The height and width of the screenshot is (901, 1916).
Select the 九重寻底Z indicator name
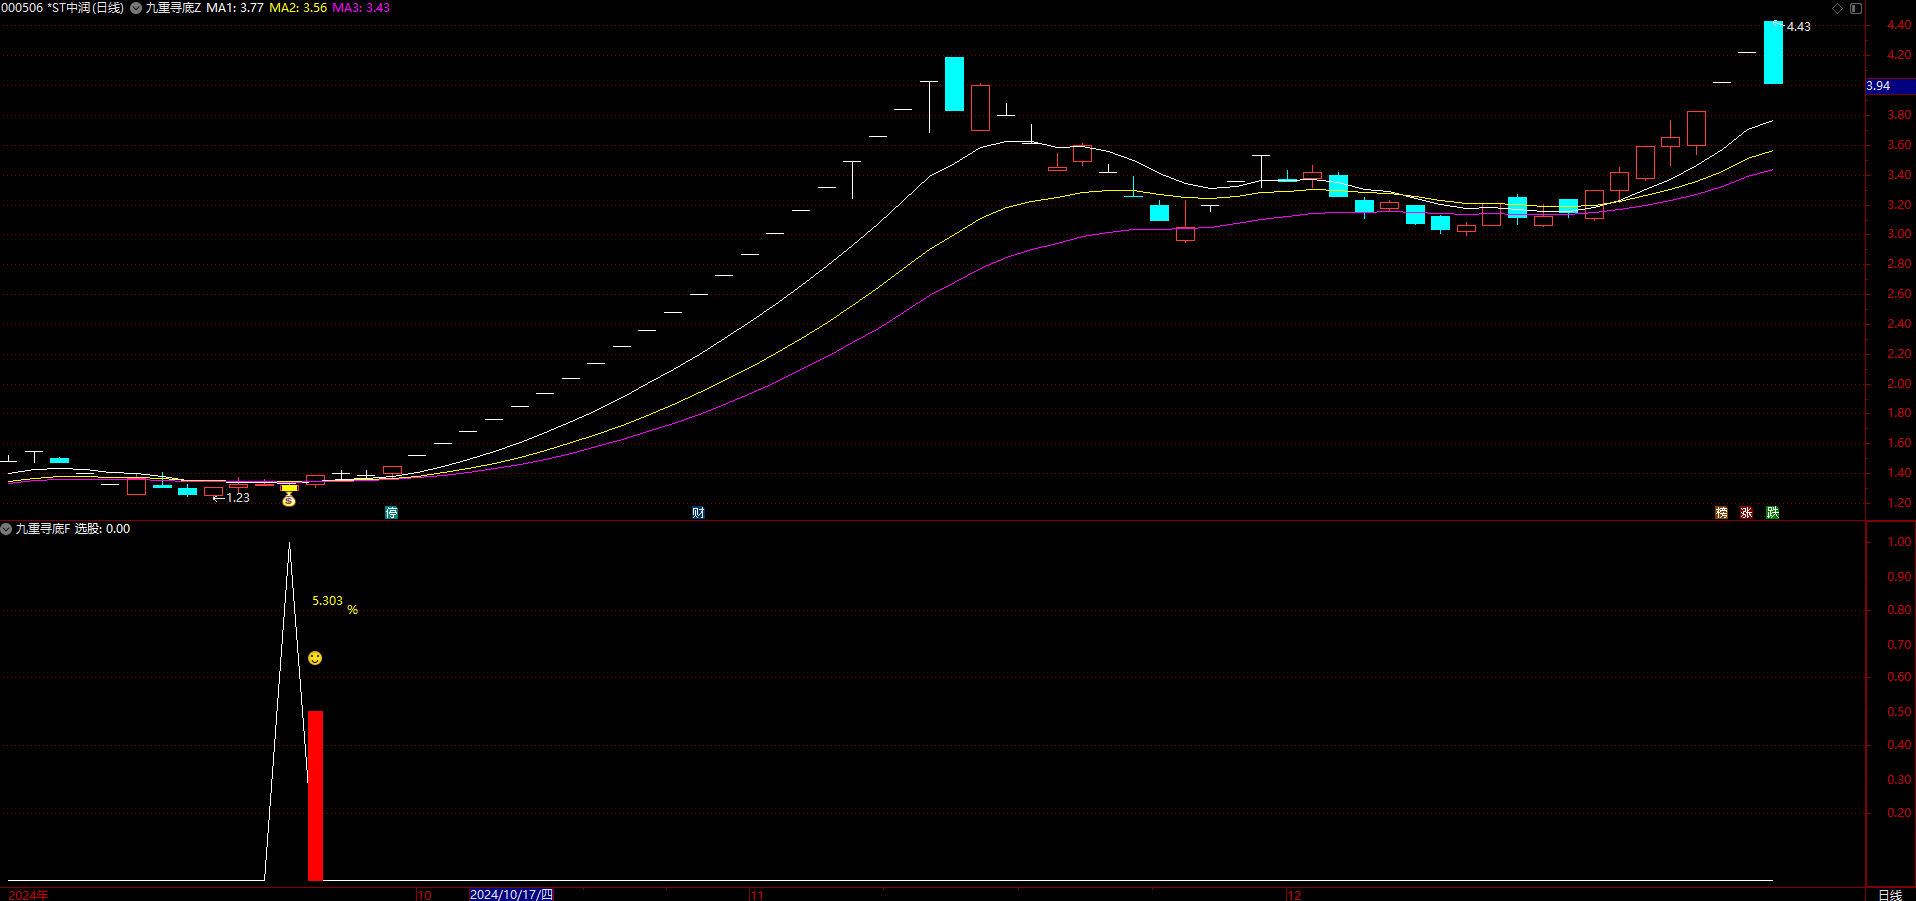(173, 8)
